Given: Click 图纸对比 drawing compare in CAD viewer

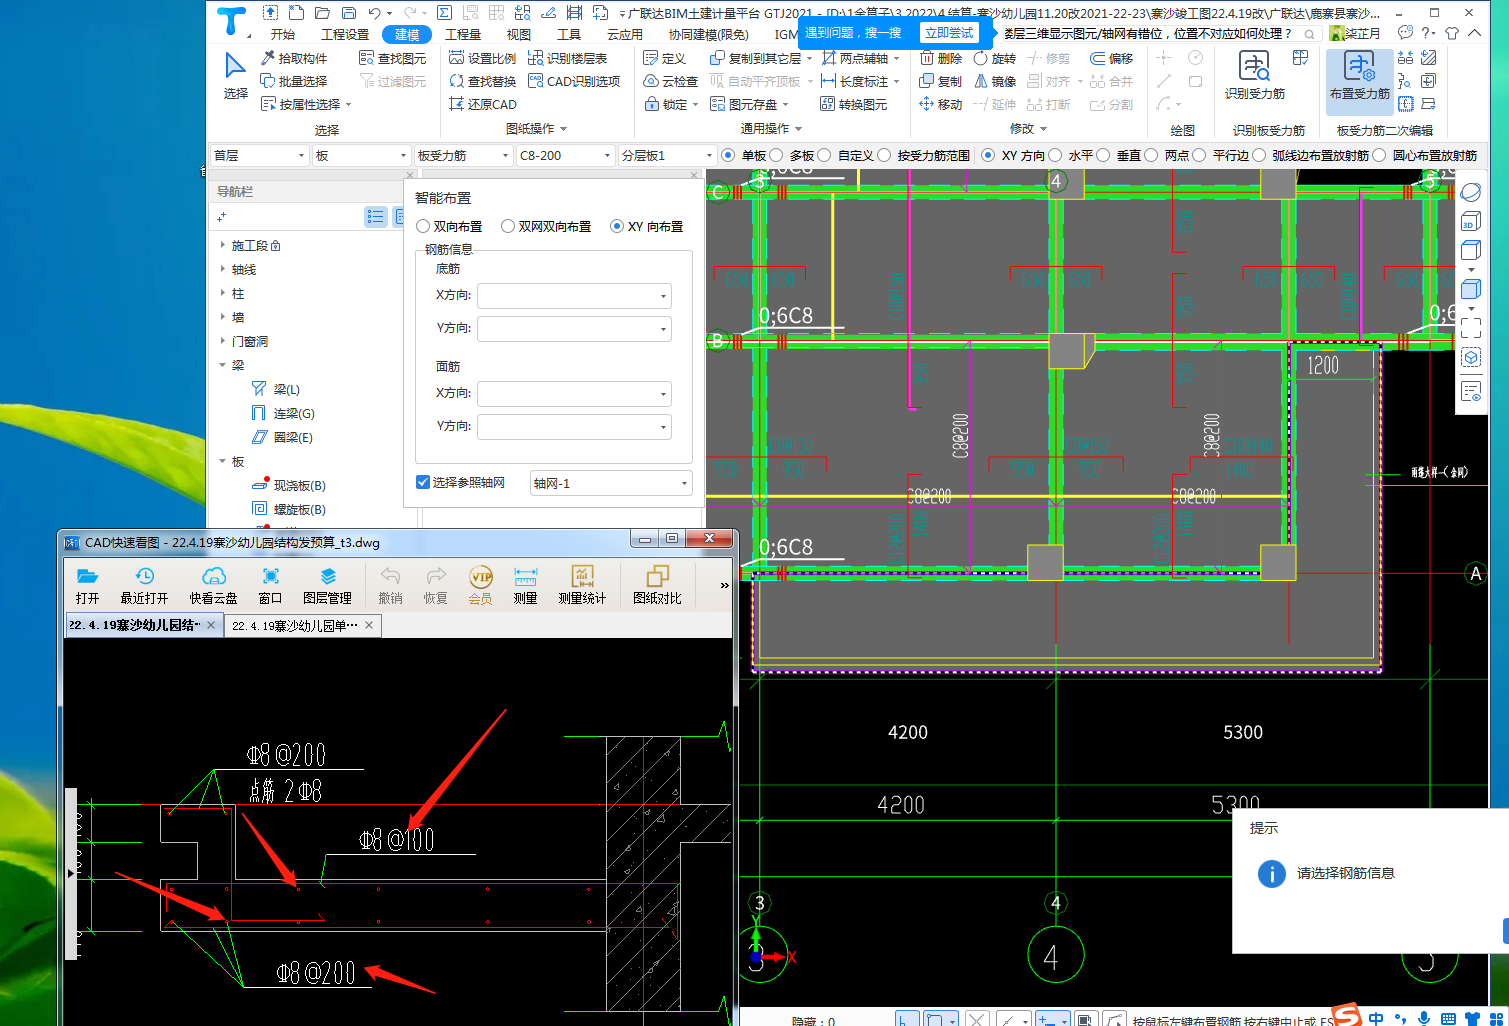Looking at the screenshot, I should 657,585.
